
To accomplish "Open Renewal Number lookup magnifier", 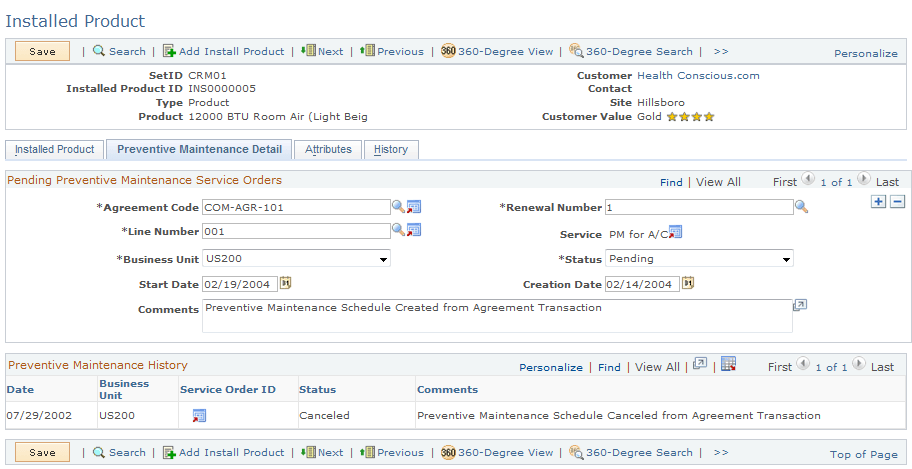I will 801,207.
